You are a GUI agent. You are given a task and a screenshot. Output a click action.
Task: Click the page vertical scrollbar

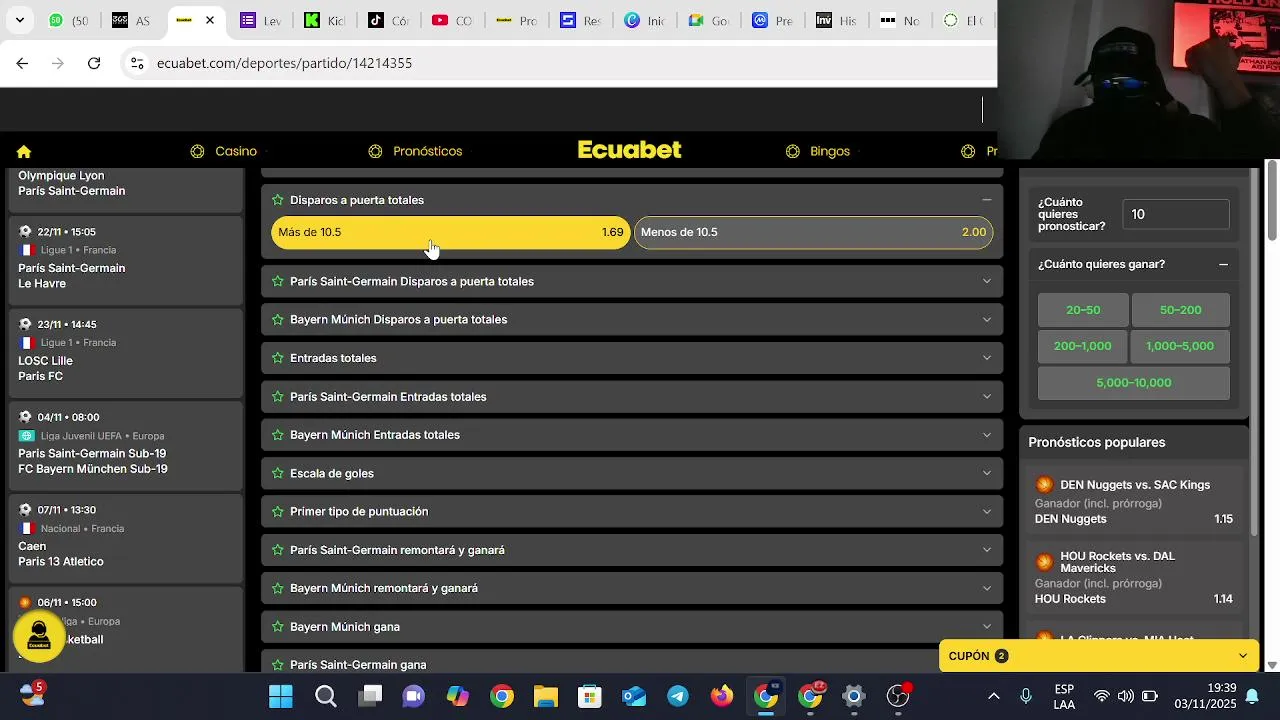(1272, 200)
